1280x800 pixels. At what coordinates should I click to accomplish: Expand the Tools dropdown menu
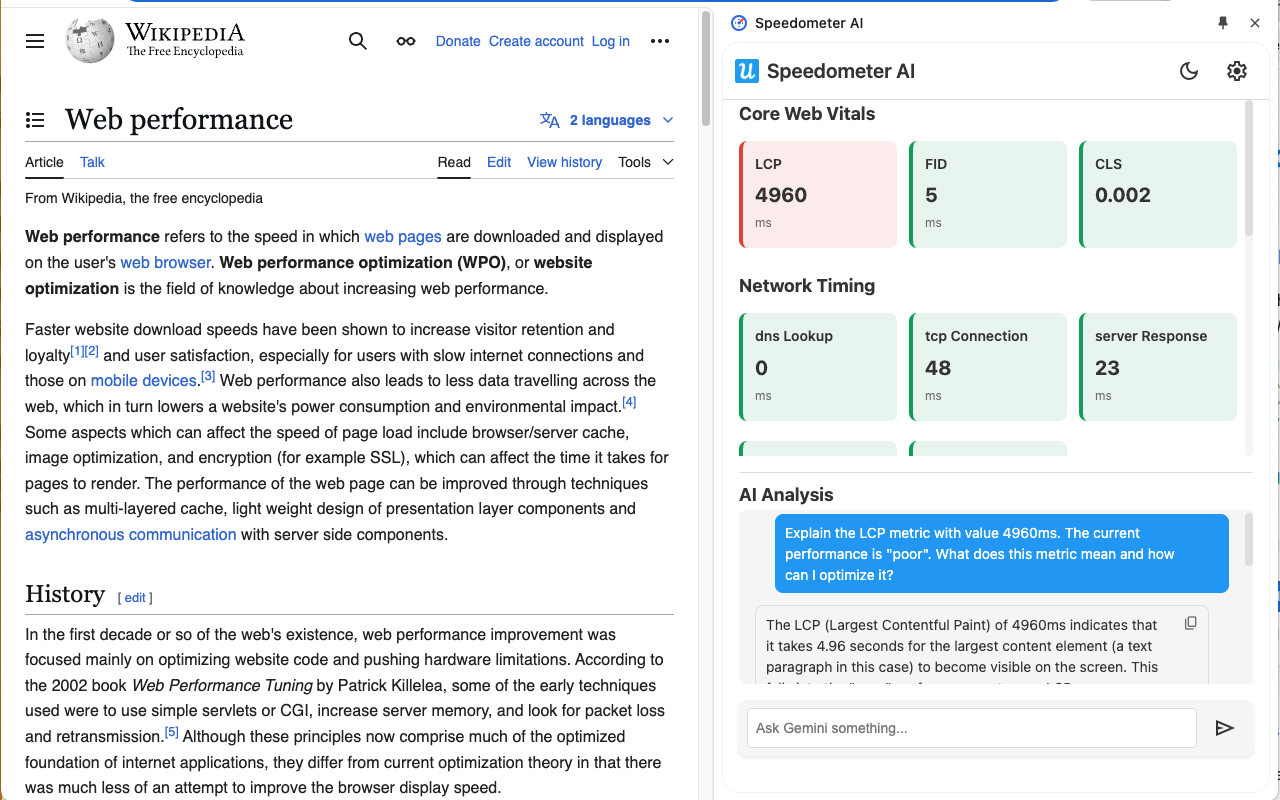click(x=646, y=162)
